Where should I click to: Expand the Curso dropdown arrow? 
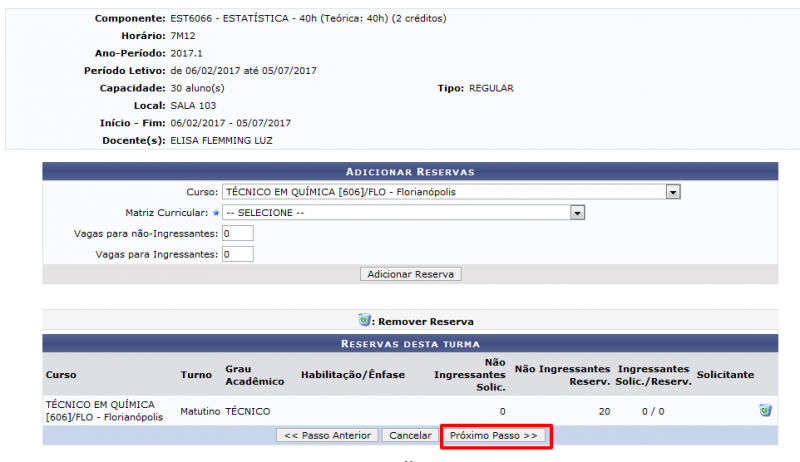point(673,192)
